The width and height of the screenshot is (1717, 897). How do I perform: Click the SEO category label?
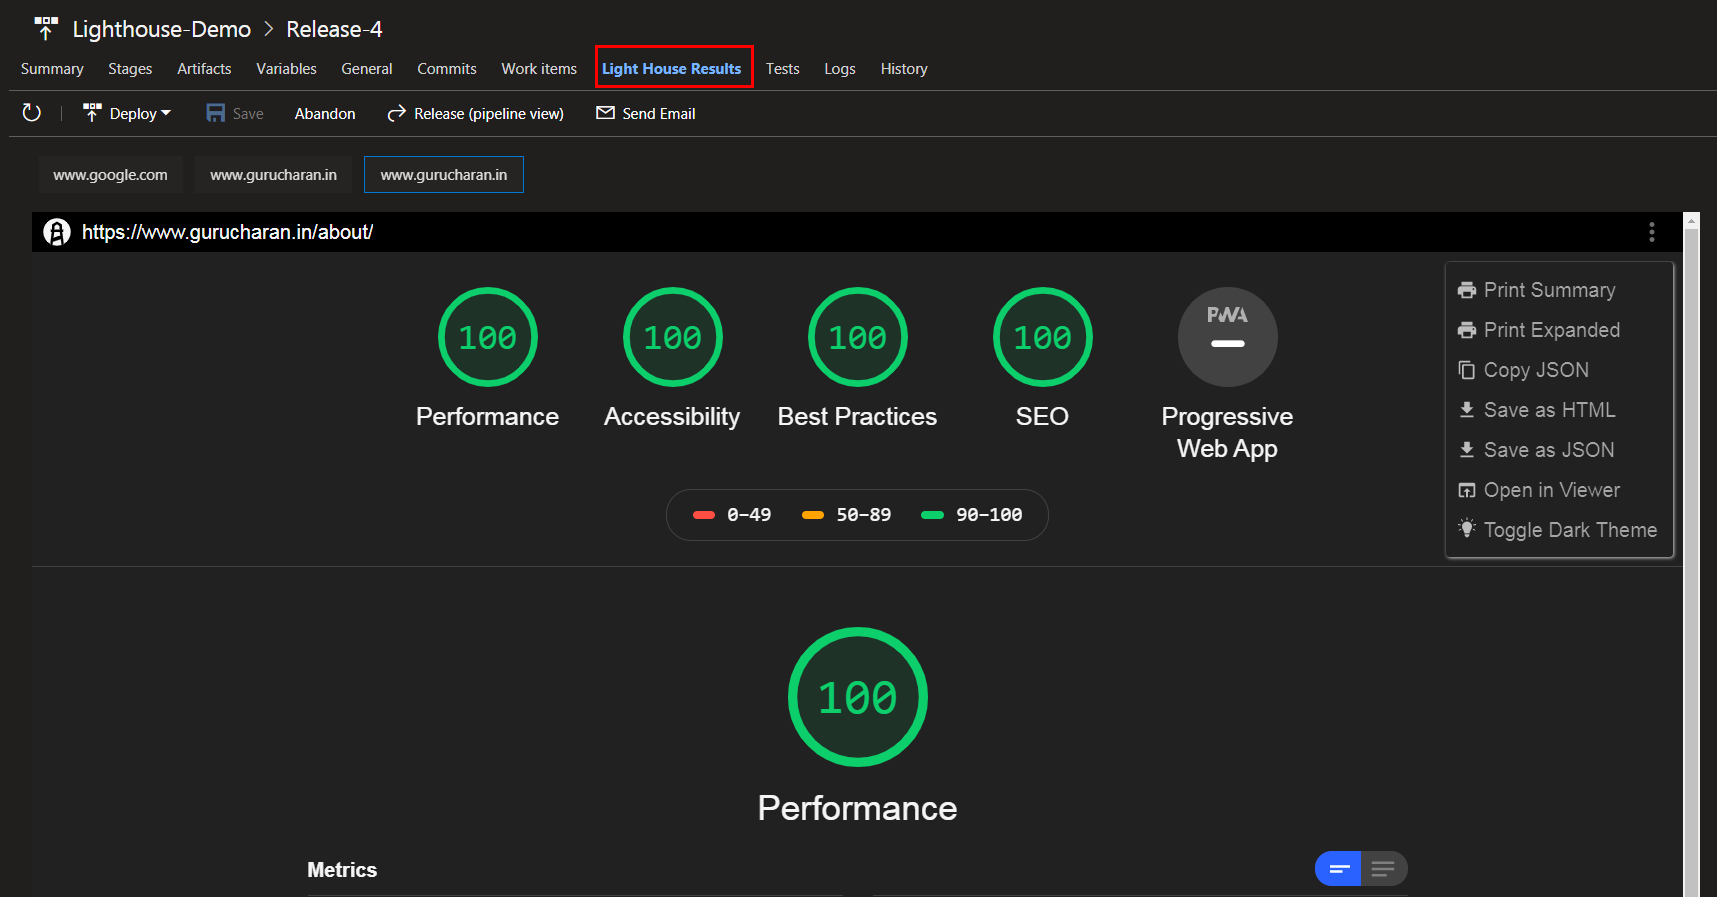(x=1042, y=416)
